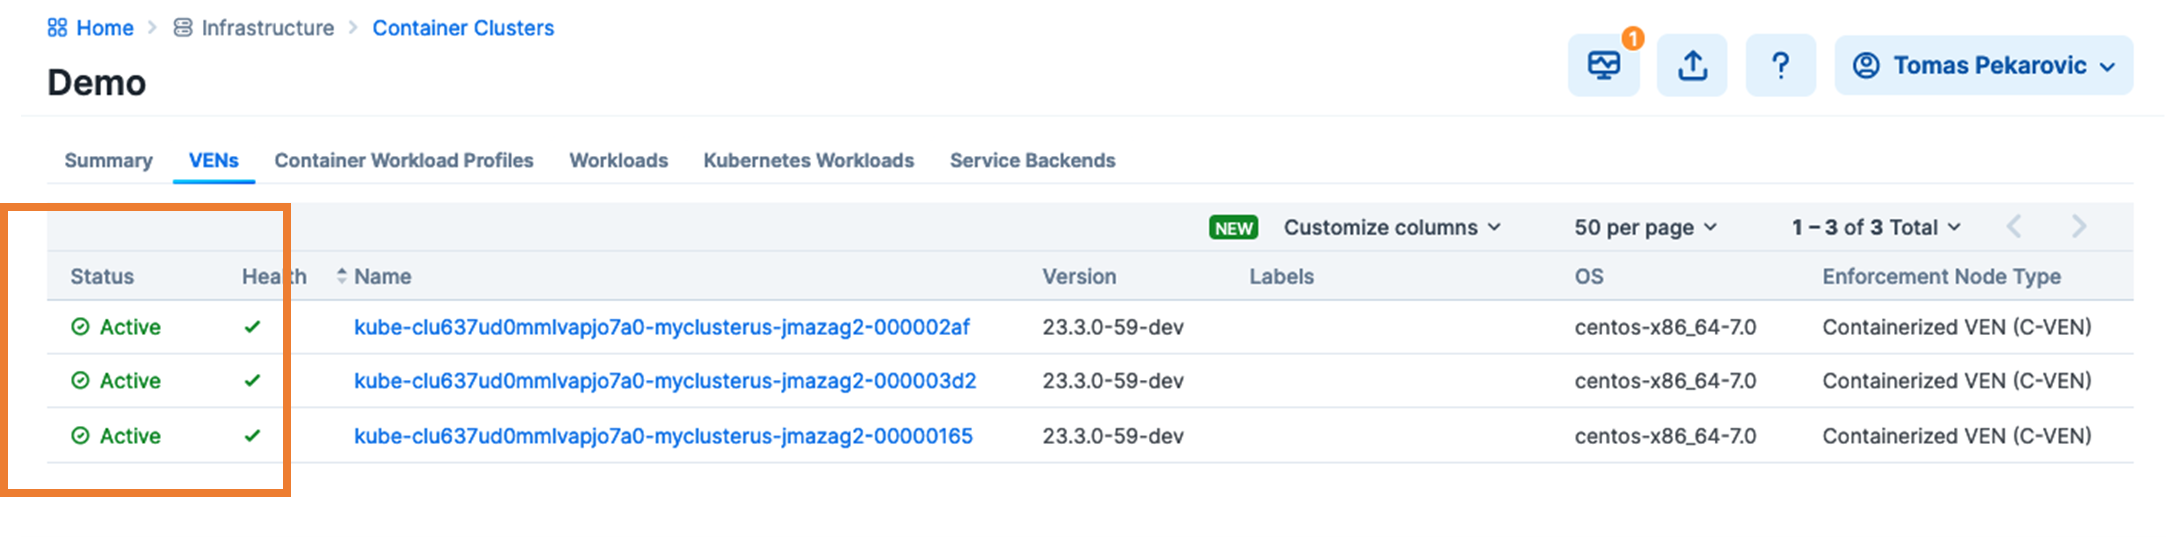Switch to the Summary tab
Screen dimensions: 2166x537
108,160
